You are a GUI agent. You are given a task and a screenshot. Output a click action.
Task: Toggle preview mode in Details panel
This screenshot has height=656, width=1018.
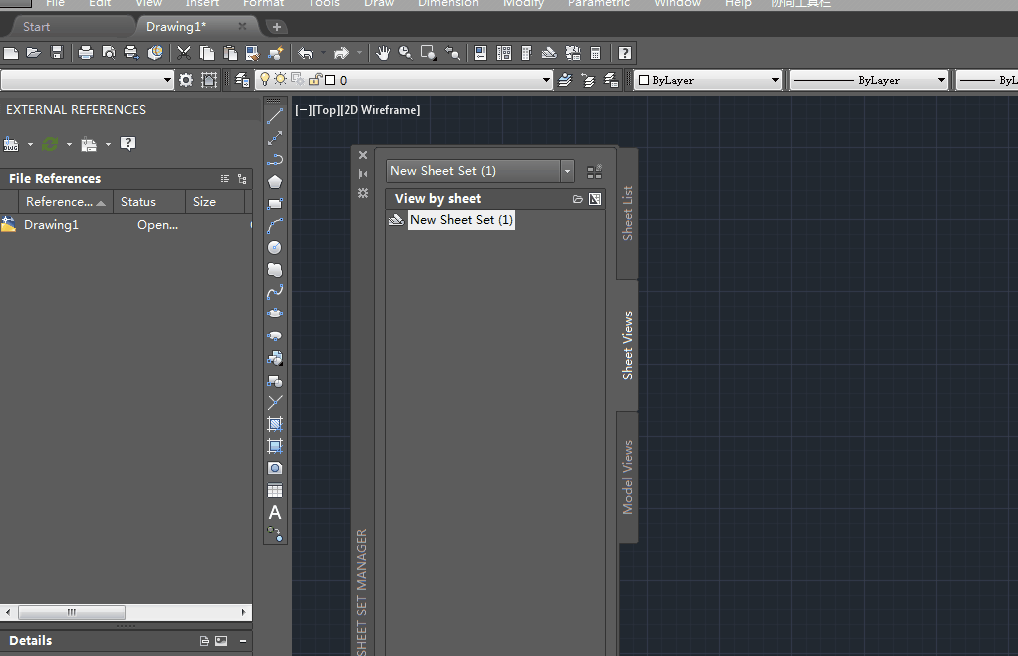(x=221, y=641)
